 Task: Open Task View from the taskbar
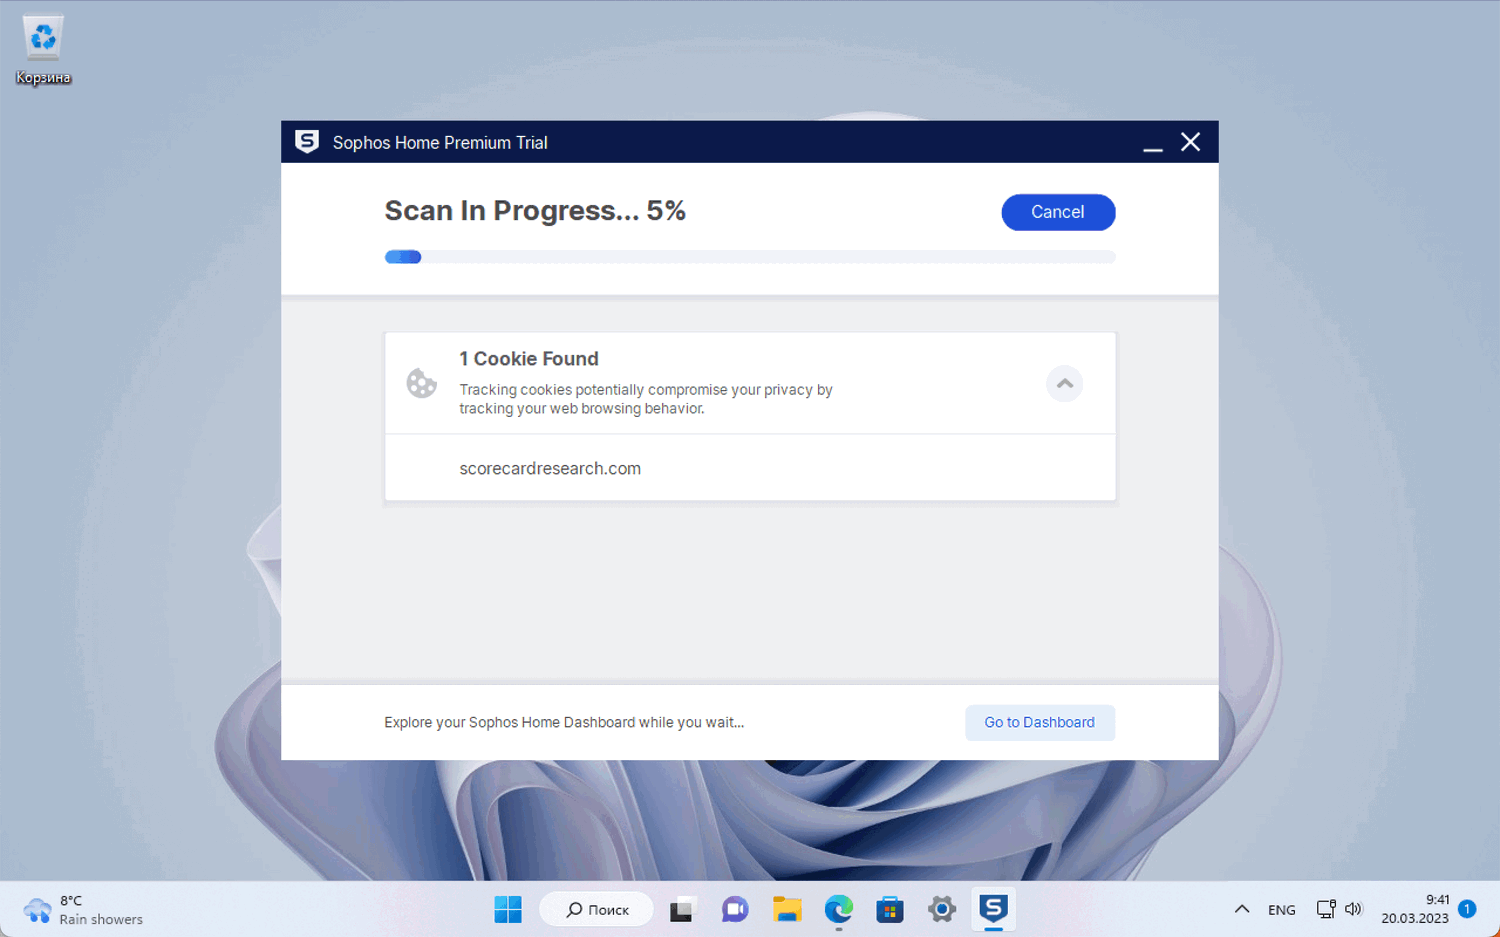[x=681, y=909]
